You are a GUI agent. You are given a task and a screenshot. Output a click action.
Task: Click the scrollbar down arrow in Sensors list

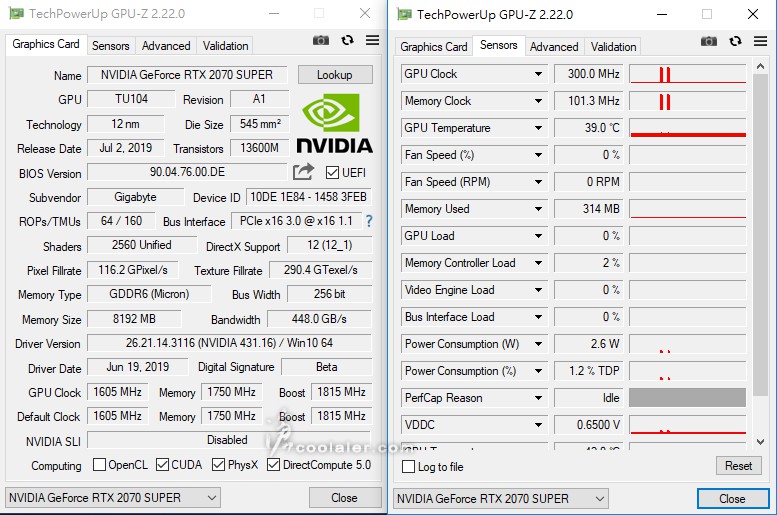pyautogui.click(x=761, y=441)
